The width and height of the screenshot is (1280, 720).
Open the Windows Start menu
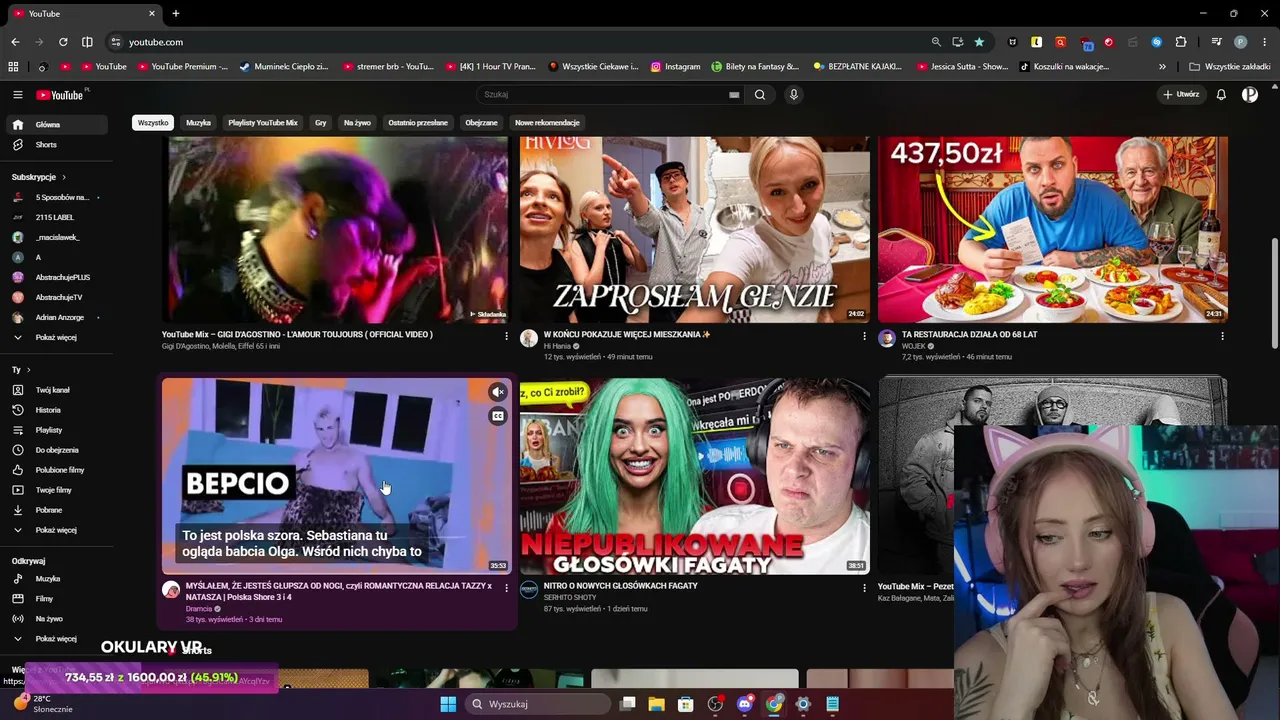click(448, 704)
